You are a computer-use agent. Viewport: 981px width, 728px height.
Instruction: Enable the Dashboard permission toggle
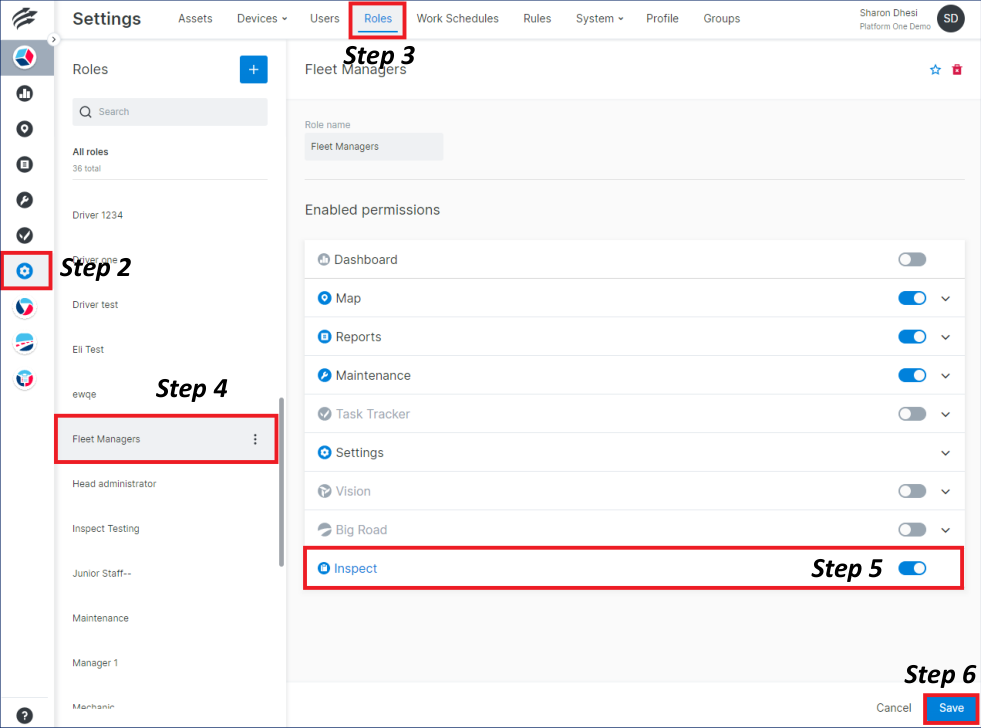[x=912, y=259]
